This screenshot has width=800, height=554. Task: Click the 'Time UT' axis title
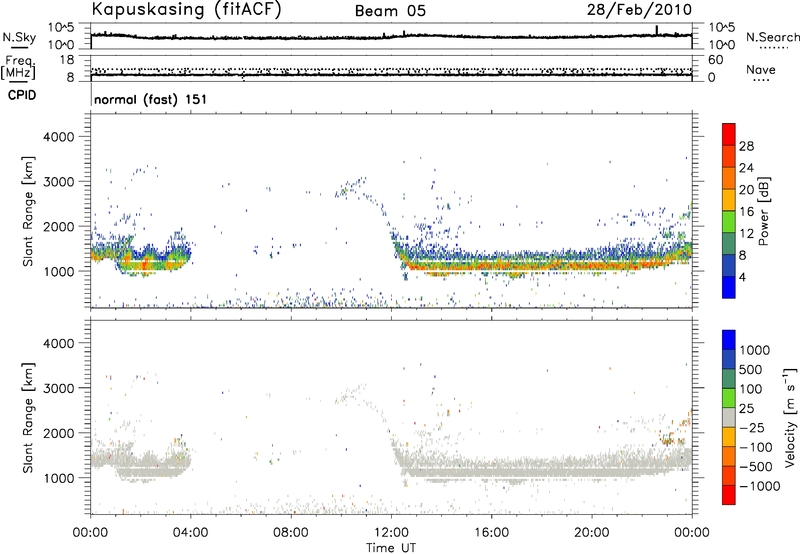[391, 548]
